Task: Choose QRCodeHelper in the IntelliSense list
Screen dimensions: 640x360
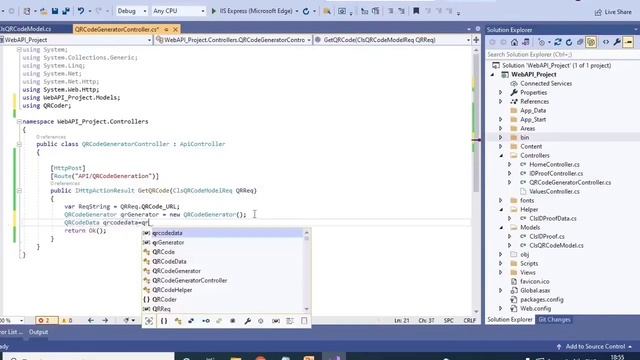Action: coord(172,290)
